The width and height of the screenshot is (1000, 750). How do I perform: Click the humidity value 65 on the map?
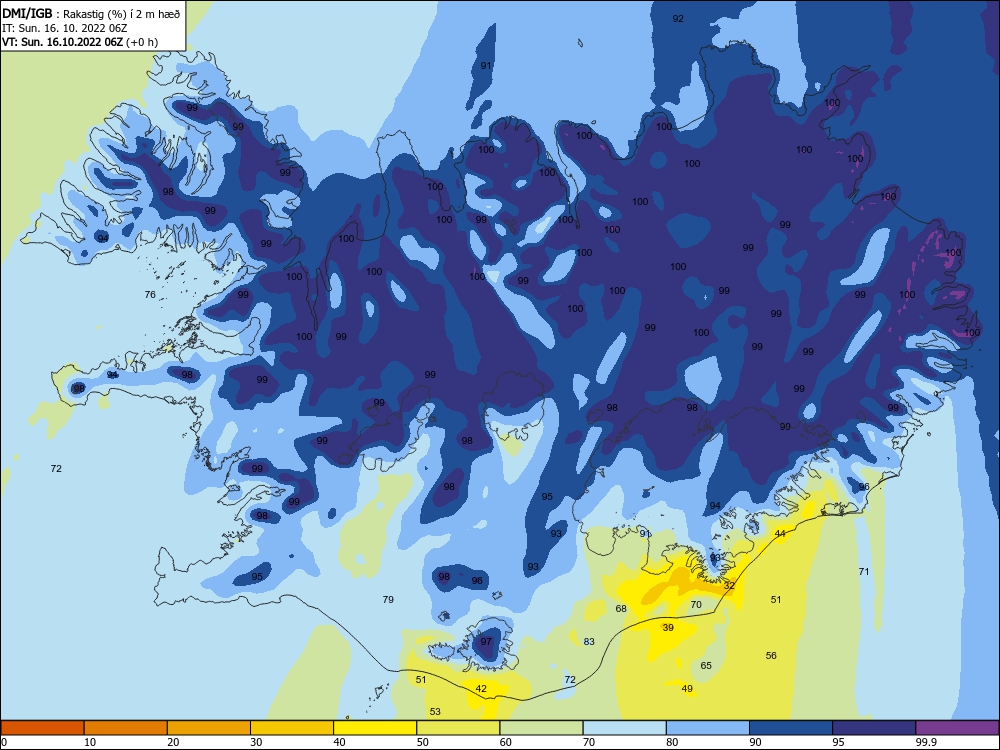[x=706, y=665]
